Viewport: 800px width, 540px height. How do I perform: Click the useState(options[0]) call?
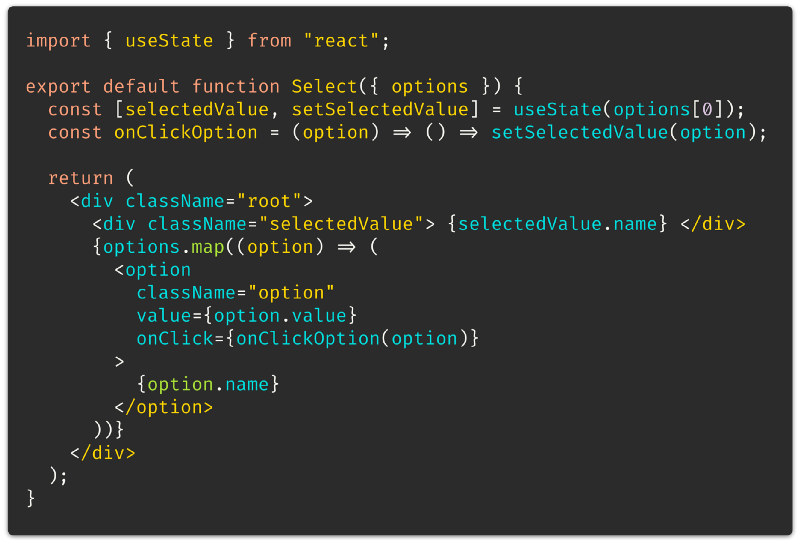click(623, 110)
